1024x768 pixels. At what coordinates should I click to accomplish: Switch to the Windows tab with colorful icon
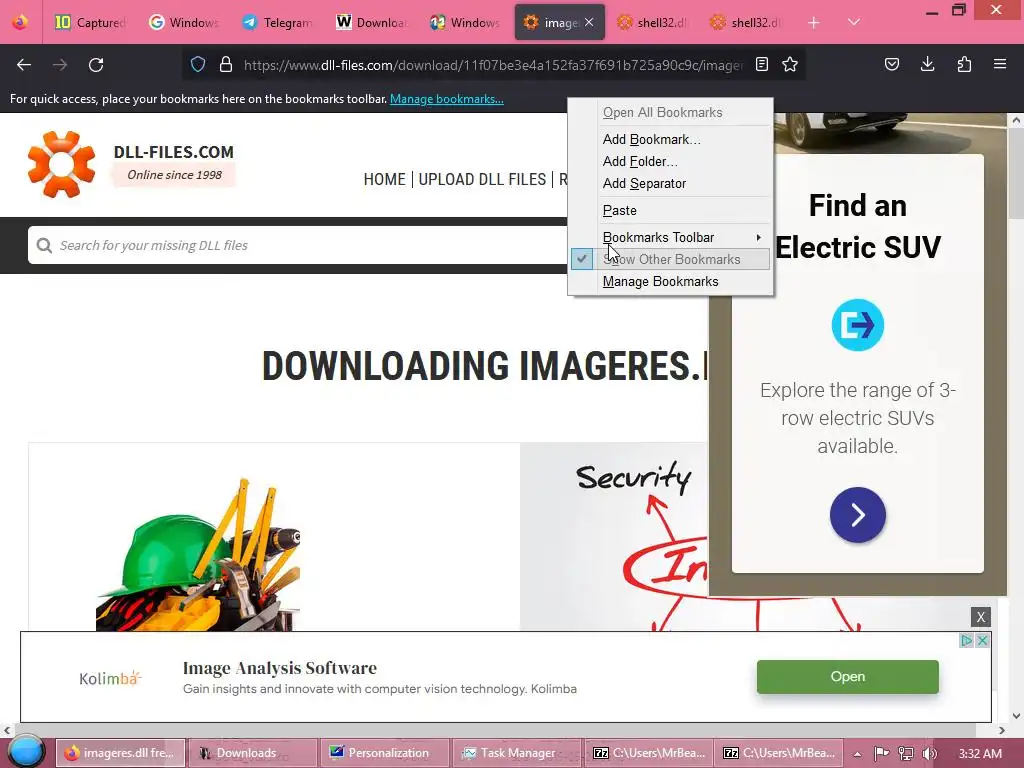(x=465, y=22)
